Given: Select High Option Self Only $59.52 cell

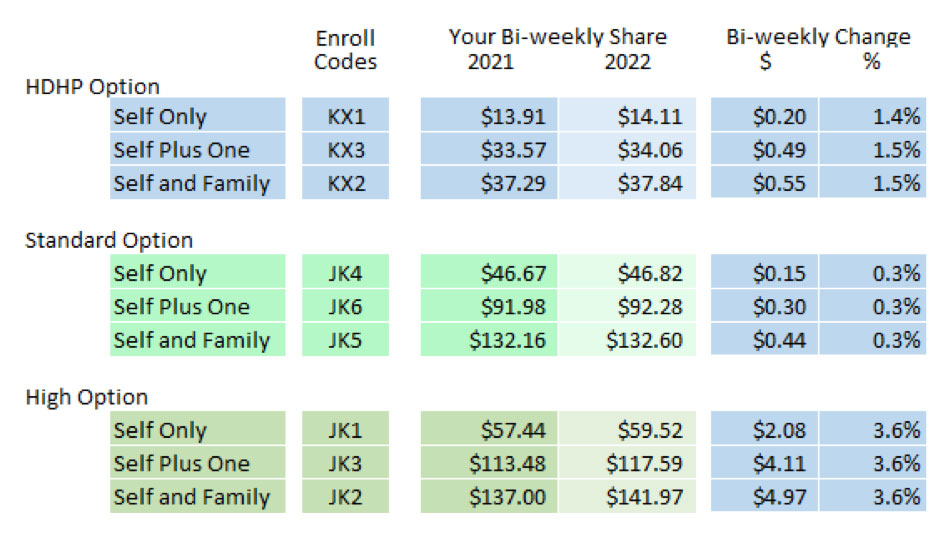Looking at the screenshot, I should click(x=627, y=429).
